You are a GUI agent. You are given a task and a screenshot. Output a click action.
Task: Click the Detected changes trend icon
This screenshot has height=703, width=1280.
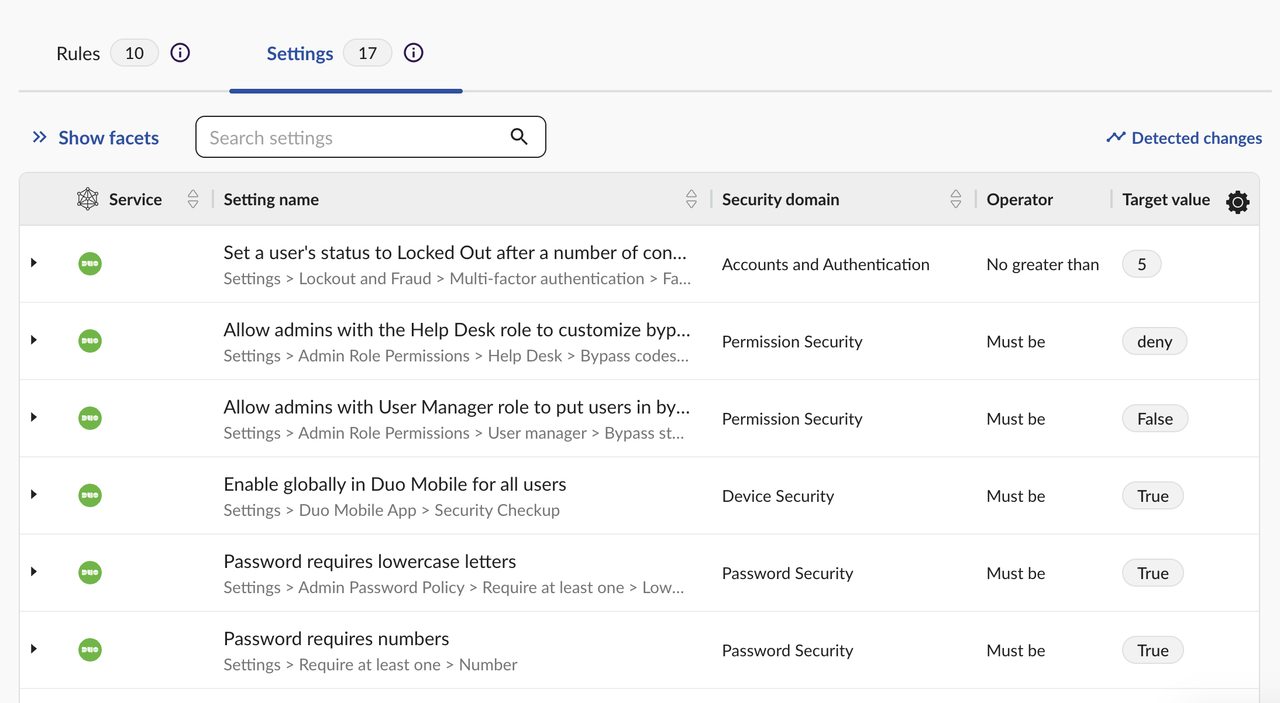pos(1116,138)
